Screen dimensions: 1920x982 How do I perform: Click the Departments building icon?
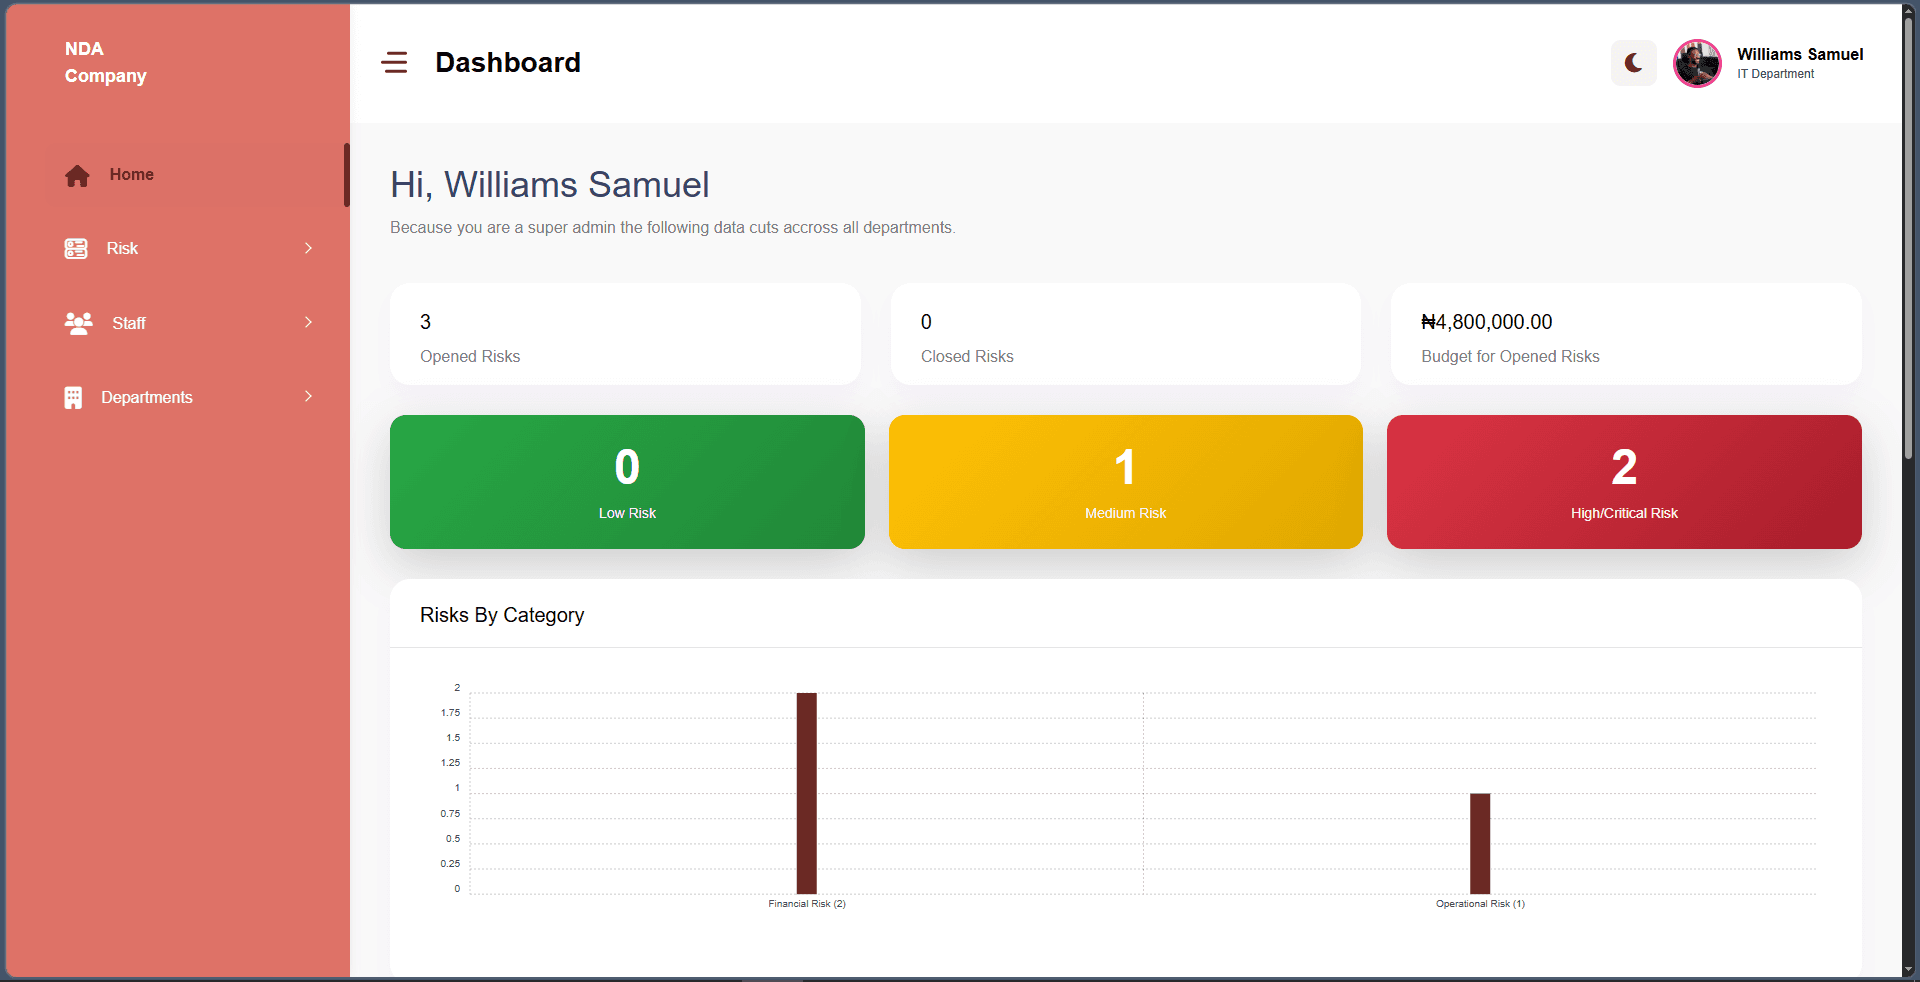[73, 398]
